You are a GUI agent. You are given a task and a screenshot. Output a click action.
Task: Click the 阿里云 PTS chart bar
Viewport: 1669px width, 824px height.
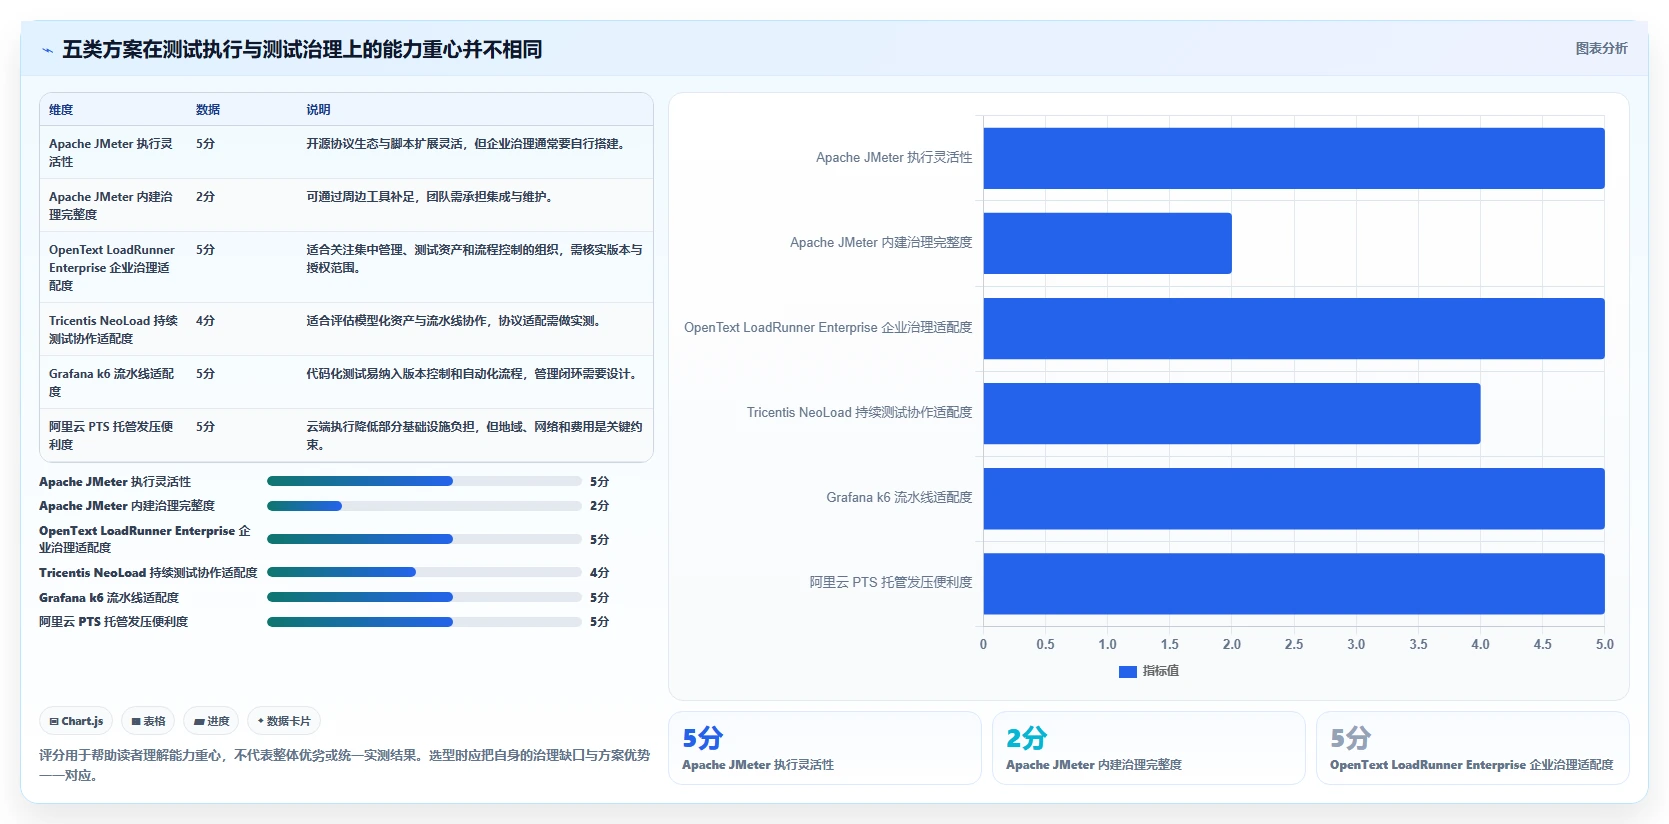click(x=1294, y=583)
